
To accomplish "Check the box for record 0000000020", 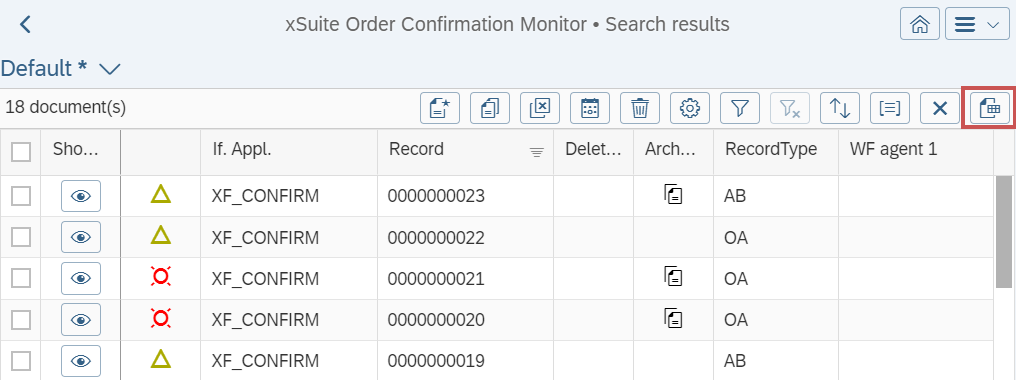I will (21, 320).
